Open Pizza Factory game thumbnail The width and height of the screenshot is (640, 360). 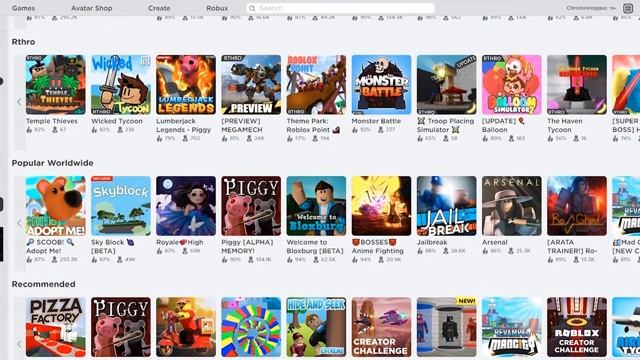(x=56, y=327)
